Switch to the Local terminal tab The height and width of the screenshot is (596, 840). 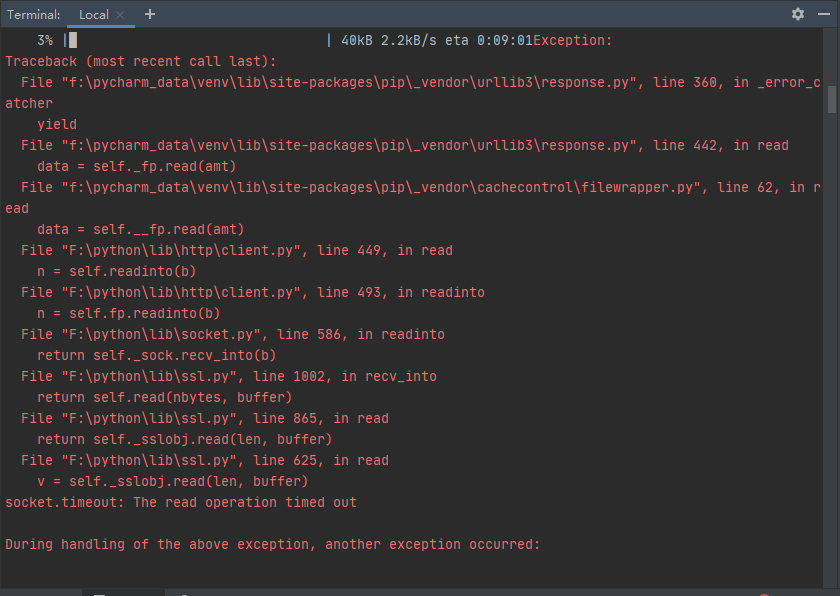pyautogui.click(x=93, y=15)
